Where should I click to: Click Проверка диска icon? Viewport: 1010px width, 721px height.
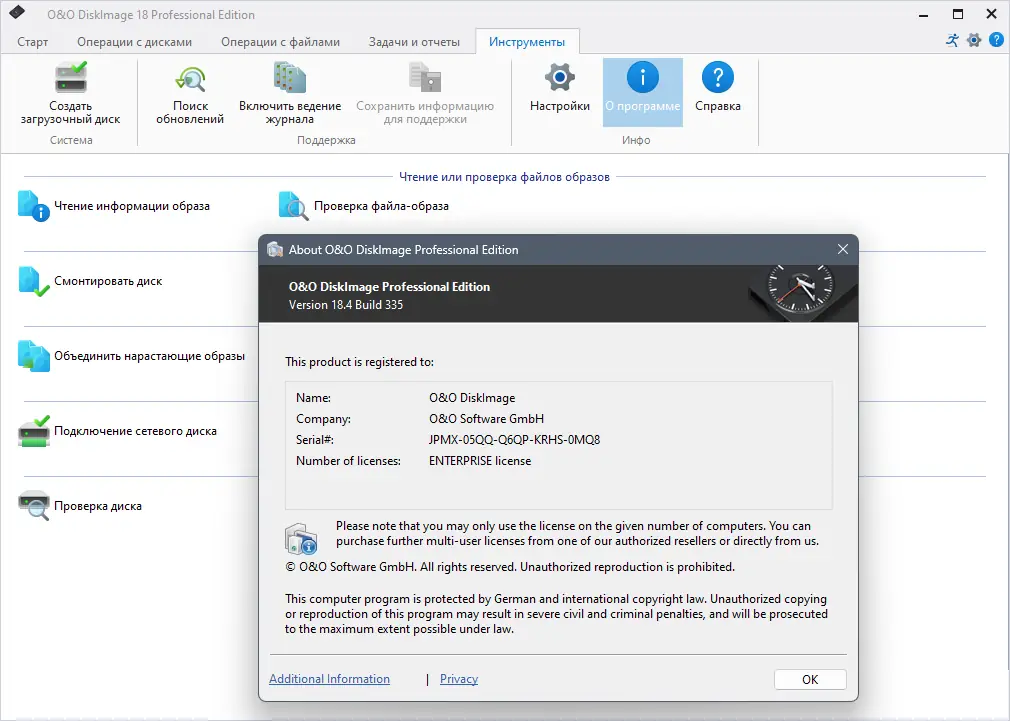coord(33,506)
